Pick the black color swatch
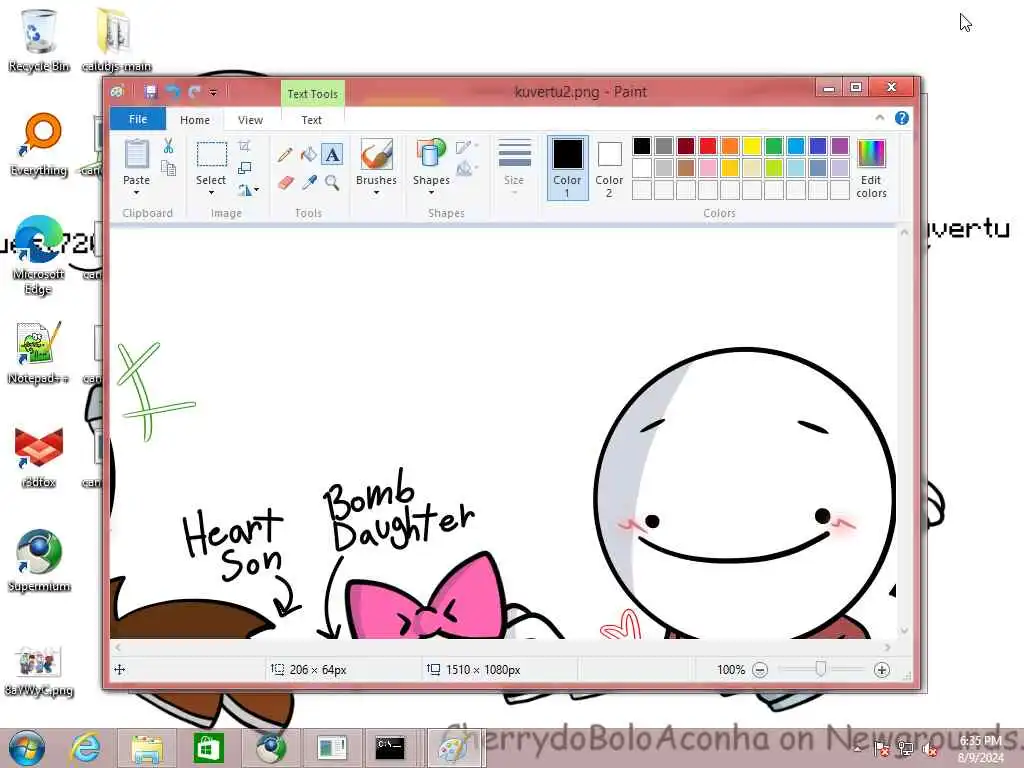The width and height of the screenshot is (1024, 768). [x=642, y=146]
